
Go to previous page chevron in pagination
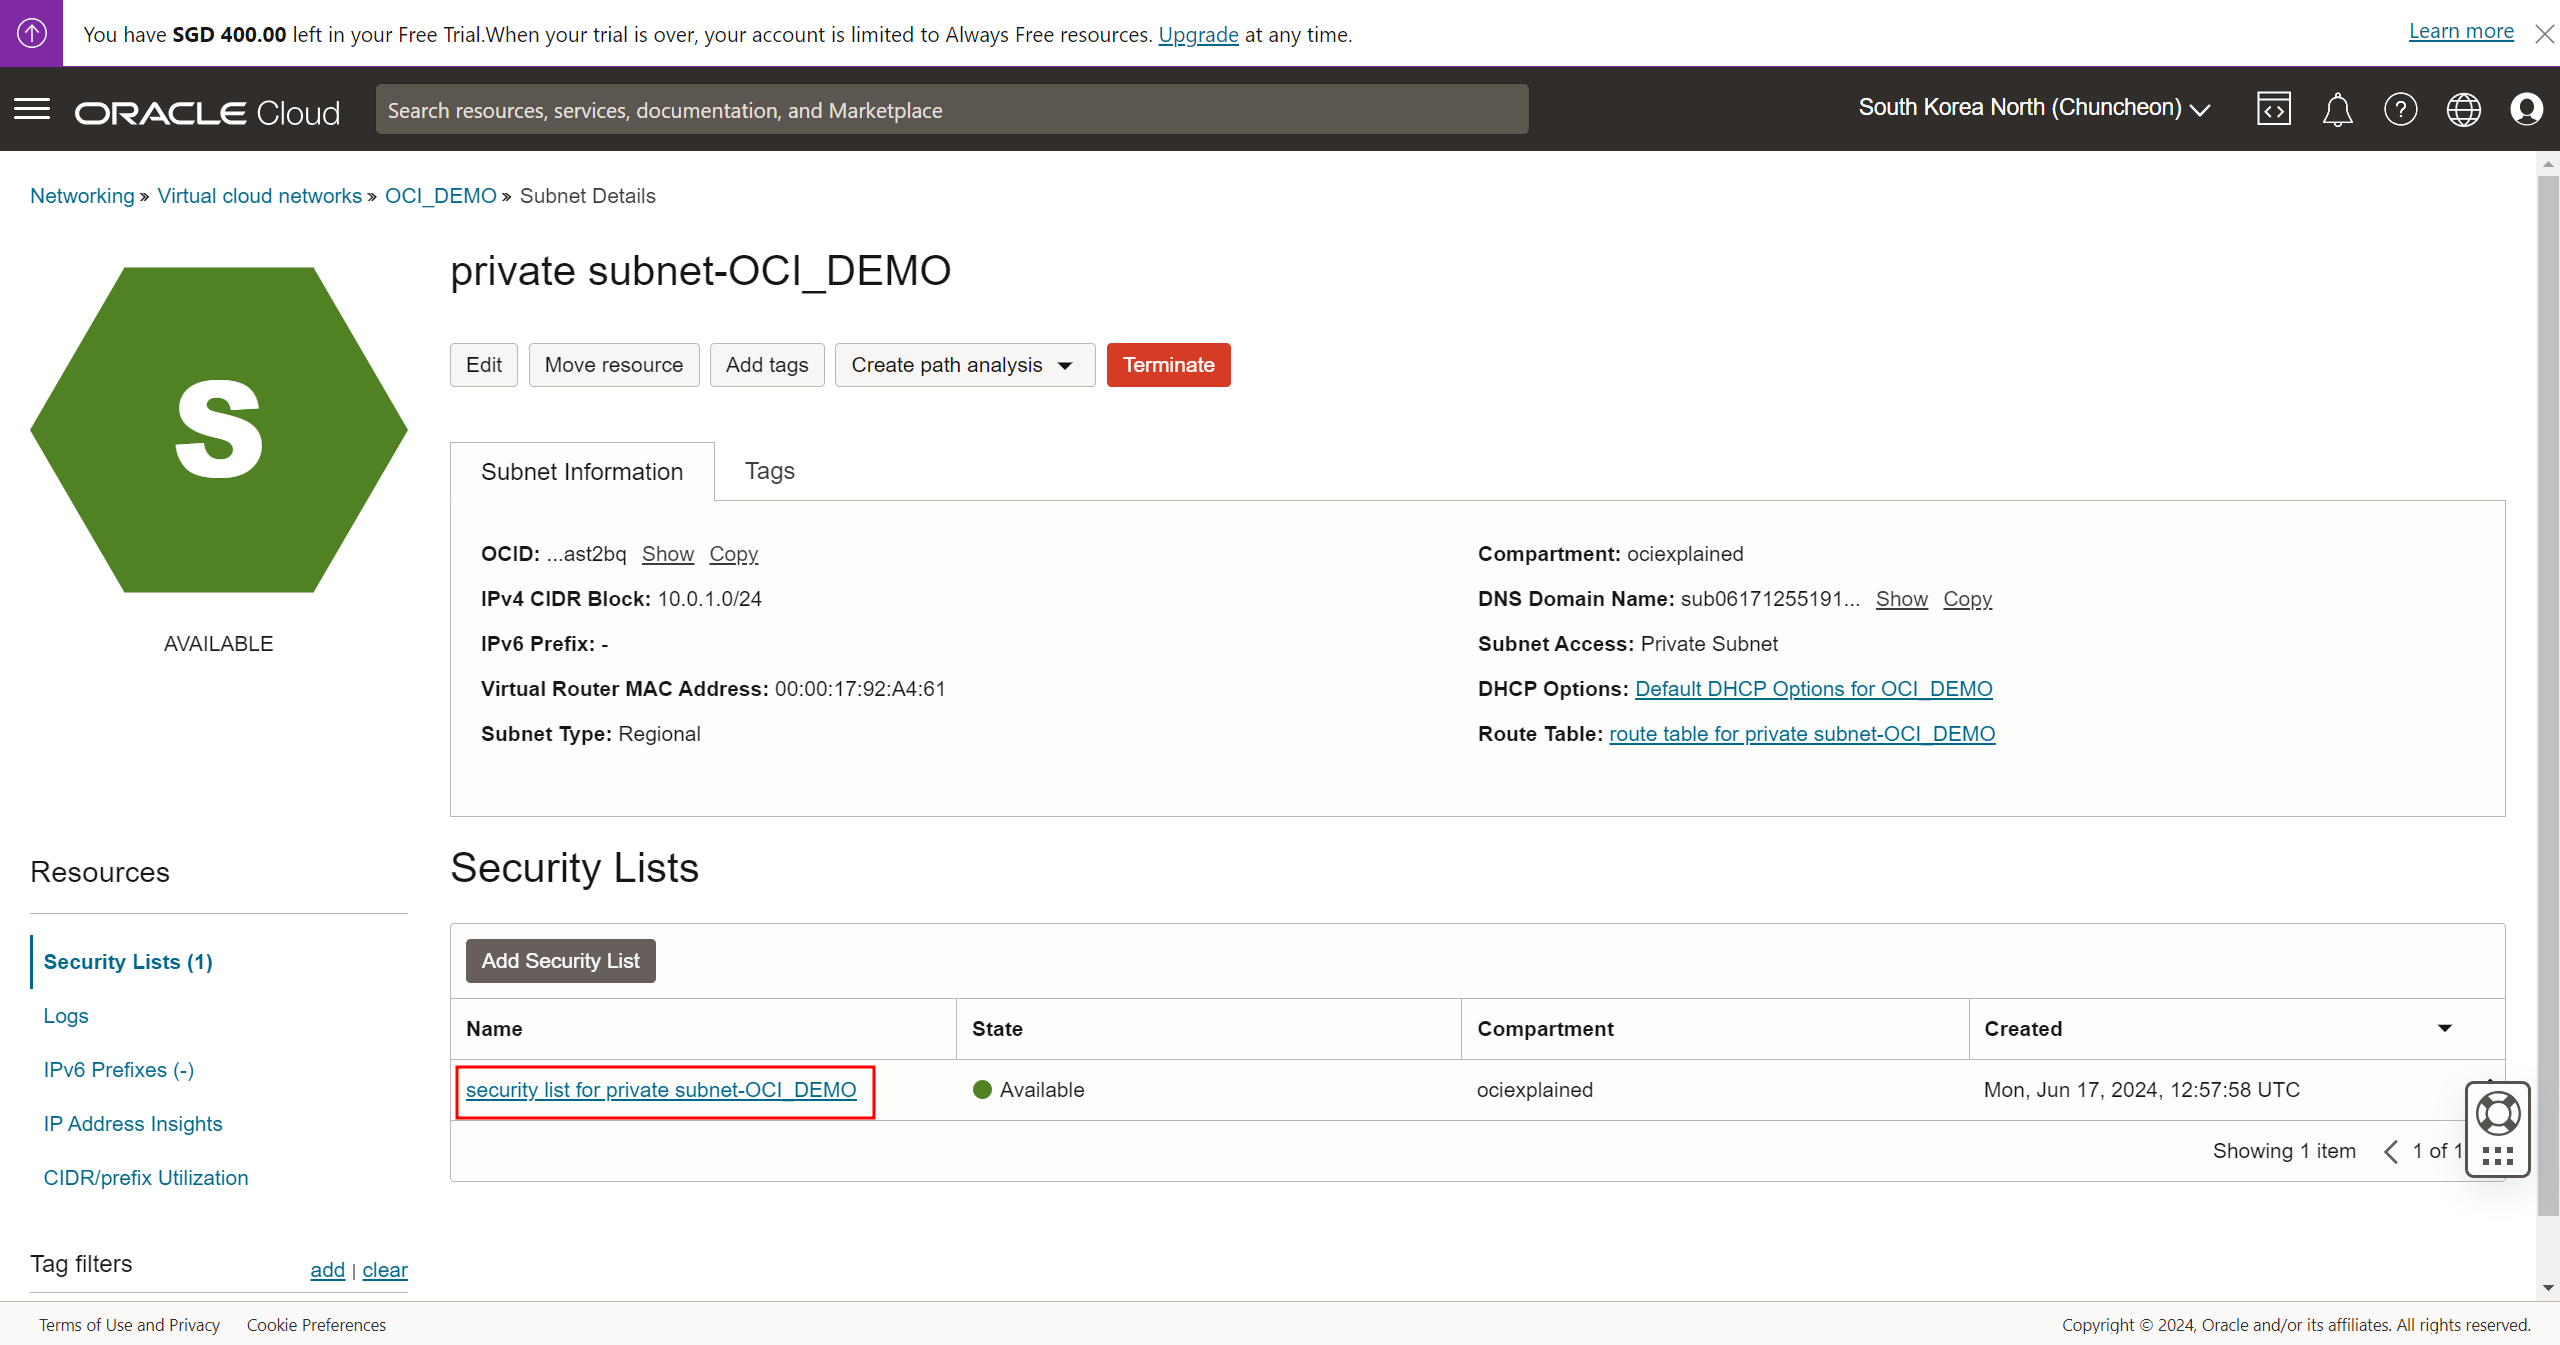(2391, 1151)
